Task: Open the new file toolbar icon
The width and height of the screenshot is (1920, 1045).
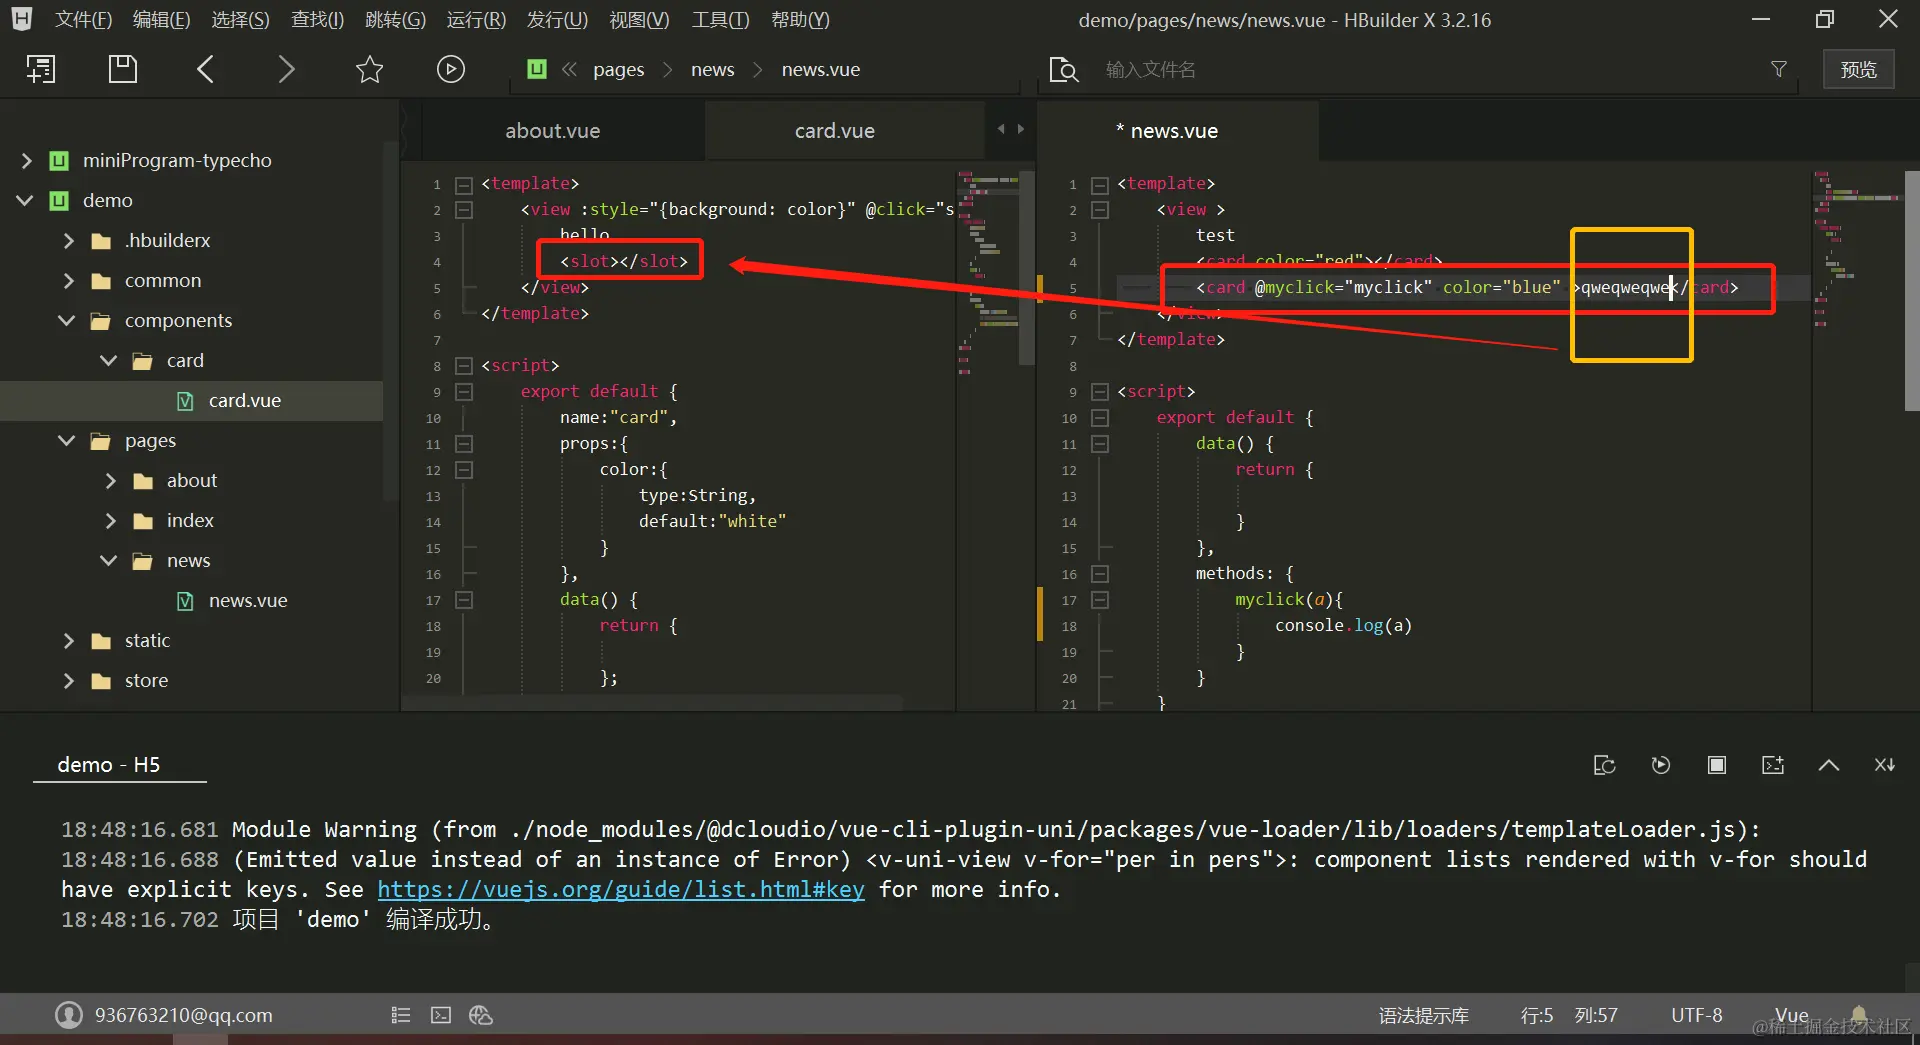Action: (41, 69)
